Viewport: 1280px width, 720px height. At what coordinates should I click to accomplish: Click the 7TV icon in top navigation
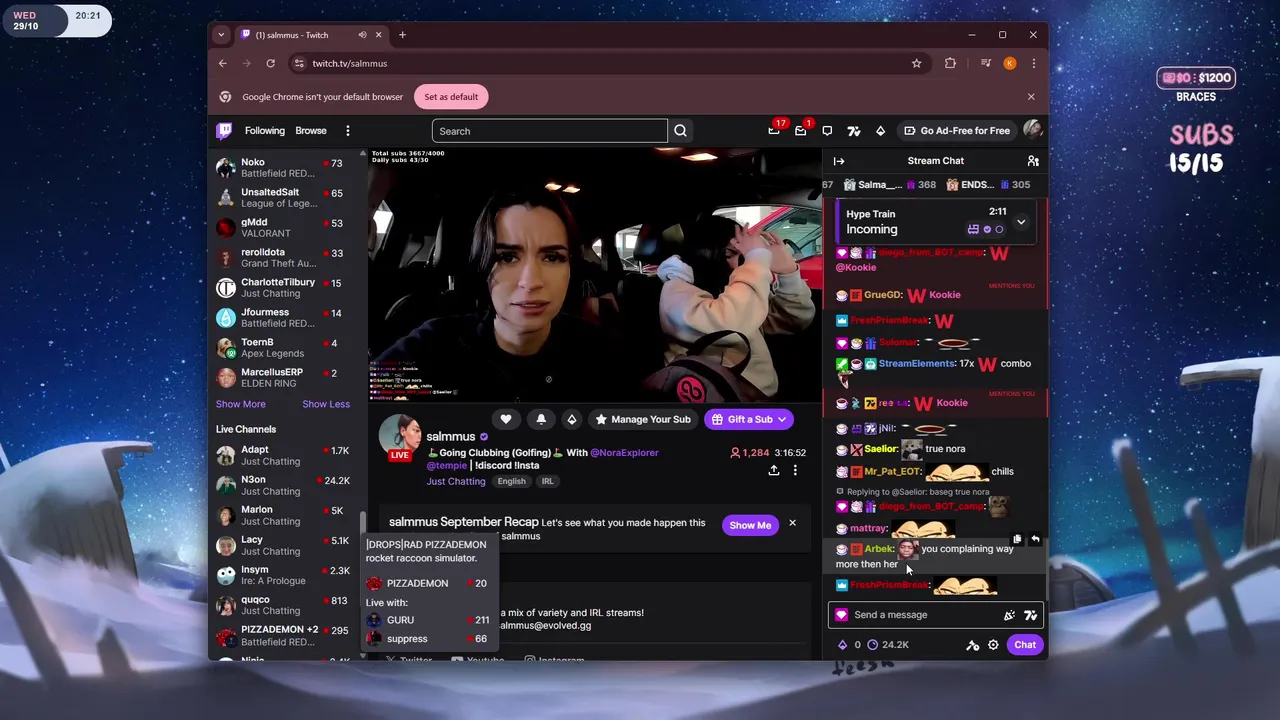tap(854, 131)
